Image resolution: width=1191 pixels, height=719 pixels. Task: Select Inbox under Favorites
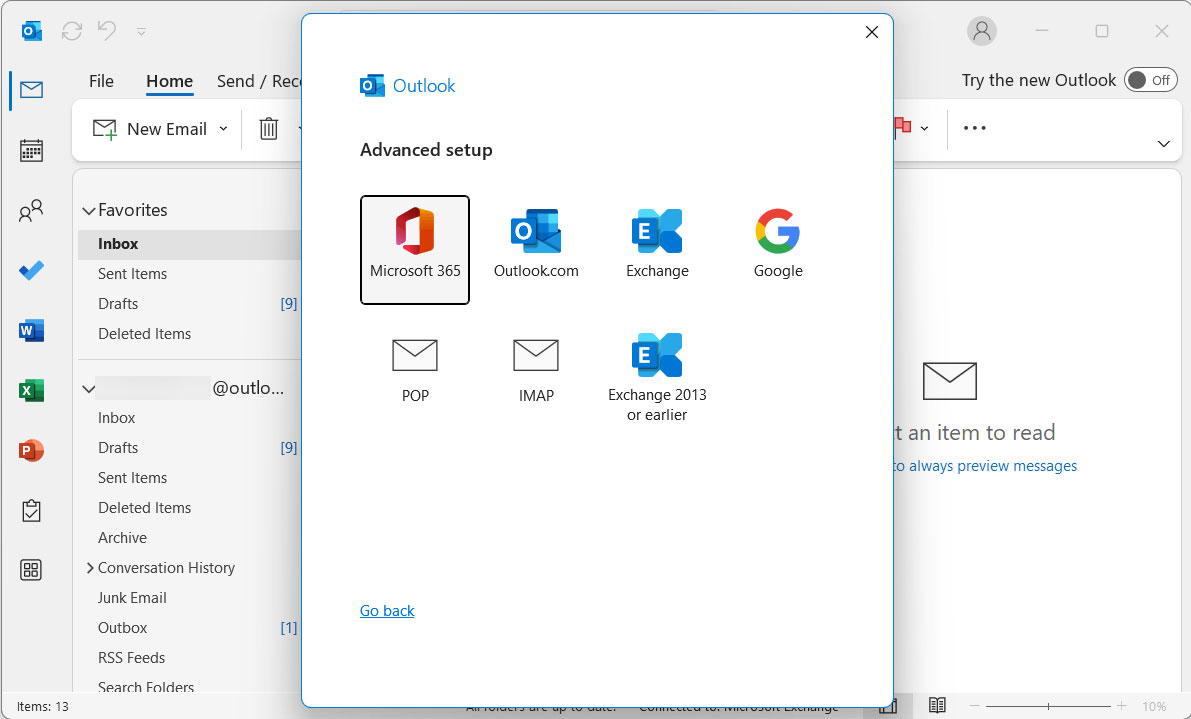117,243
